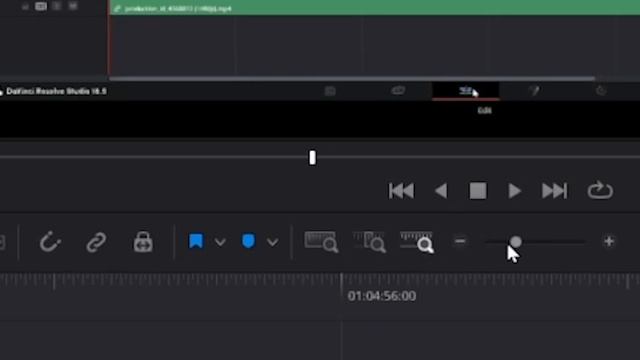Viewport: 640px width, 360px height.
Task: Toggle timeline snapping magnet icon
Action: pyautogui.click(x=50, y=242)
